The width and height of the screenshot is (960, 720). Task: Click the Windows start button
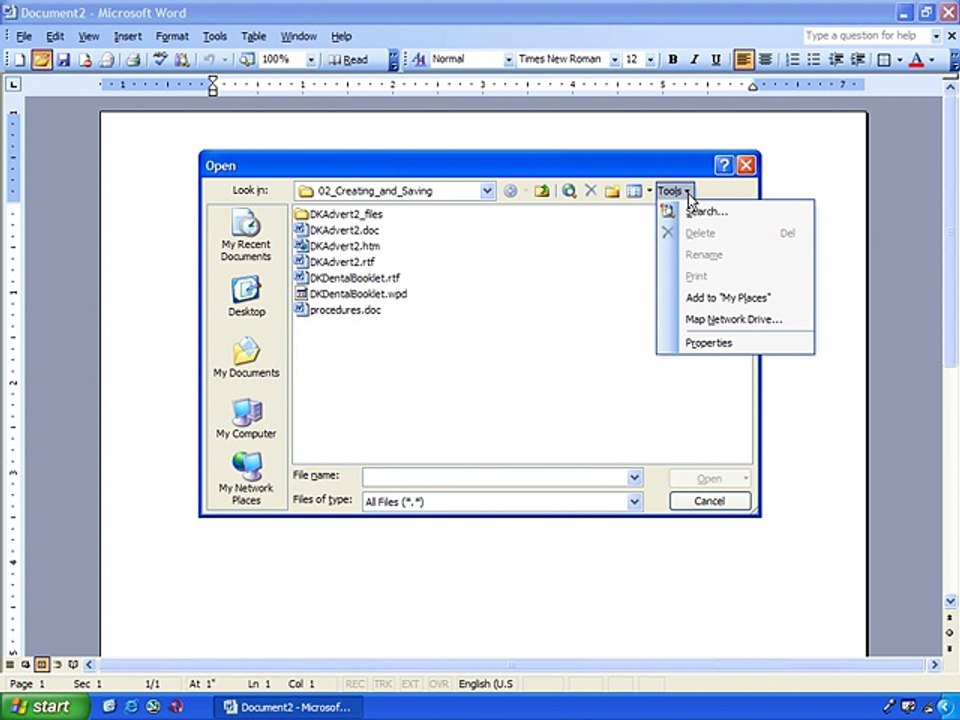(44, 707)
